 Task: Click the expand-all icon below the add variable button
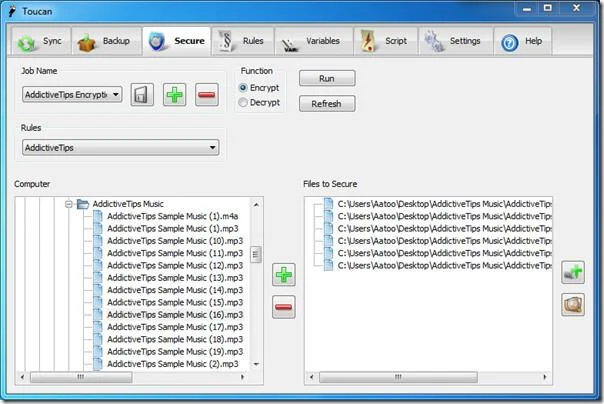coord(573,305)
